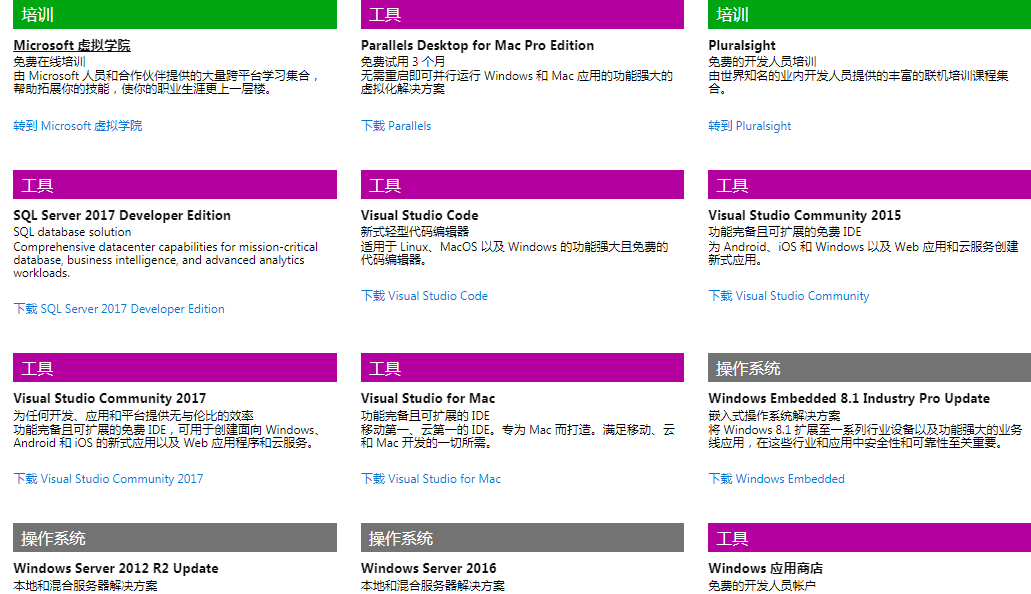Viewport: 1031px width, 594px height.
Task: Click 工具 banner above Visual Studio for Mac
Action: (x=522, y=368)
